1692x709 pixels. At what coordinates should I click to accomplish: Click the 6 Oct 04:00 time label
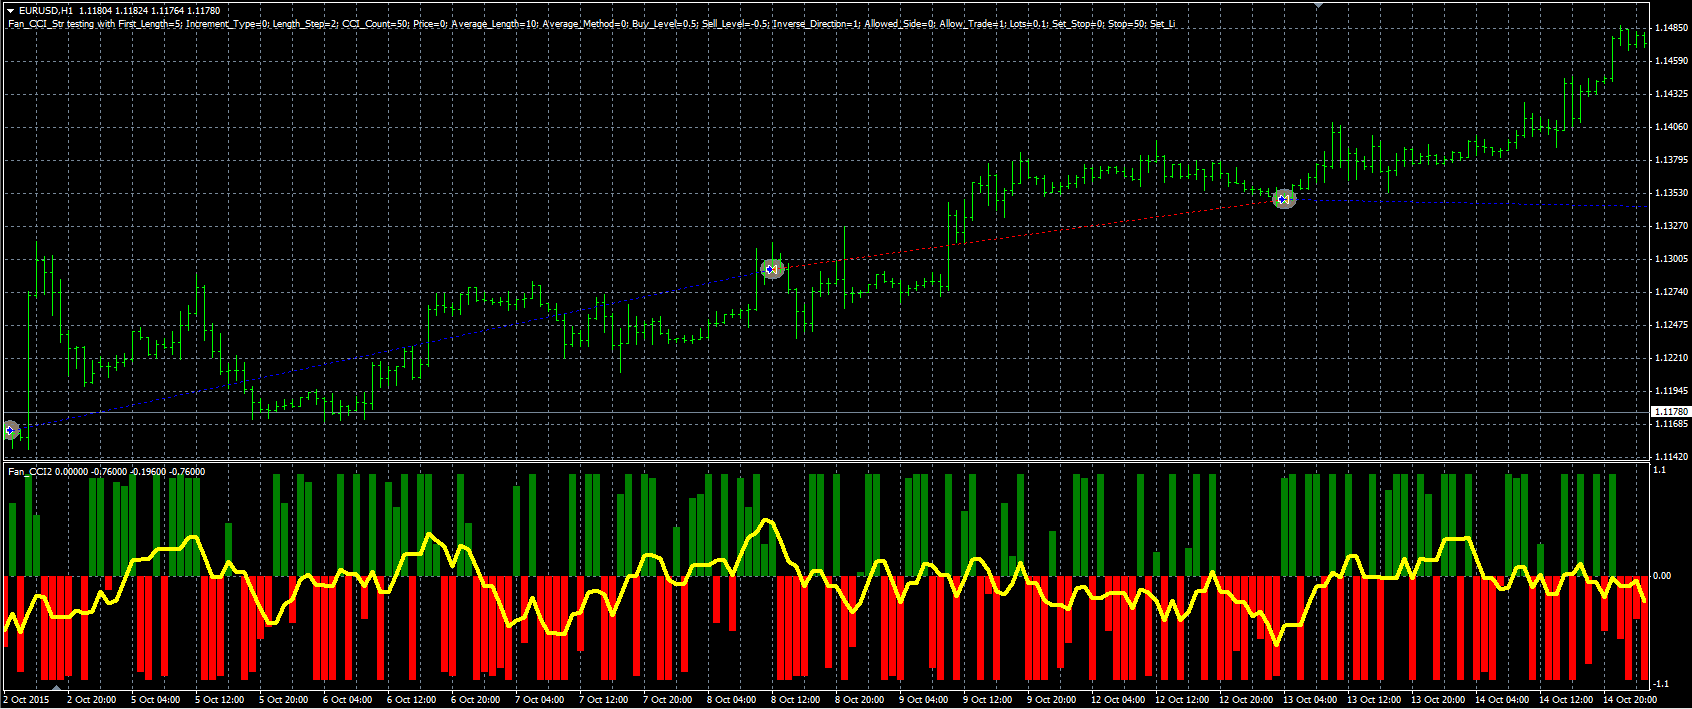click(x=348, y=700)
